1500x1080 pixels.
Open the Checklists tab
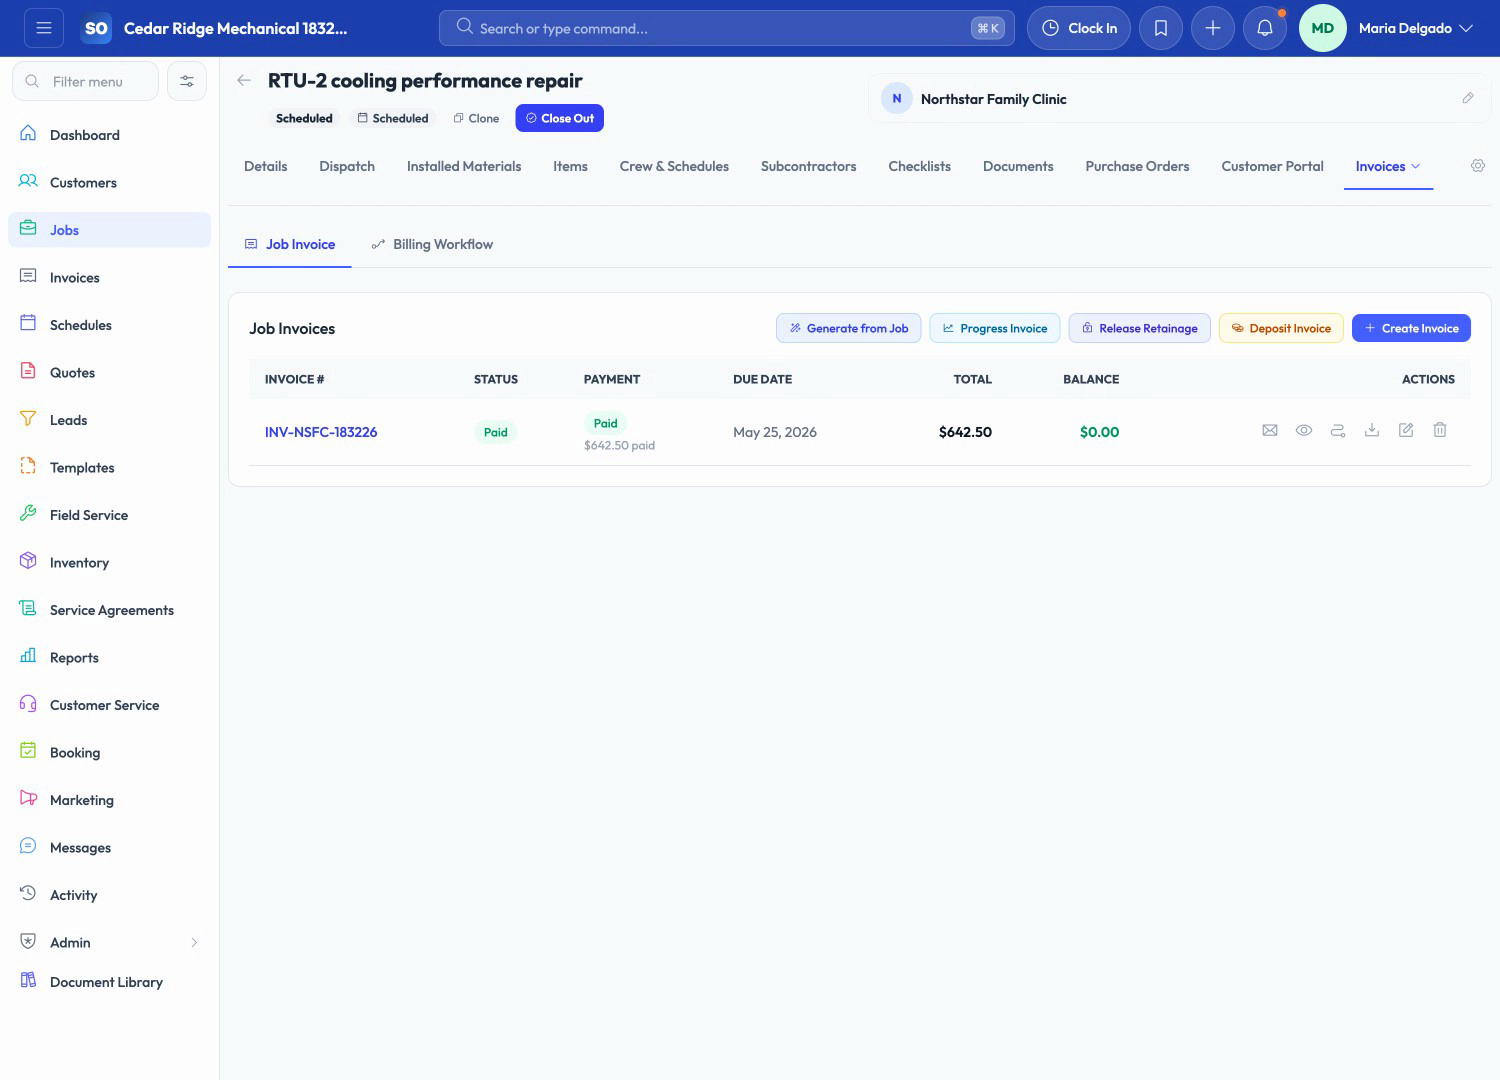click(x=919, y=166)
